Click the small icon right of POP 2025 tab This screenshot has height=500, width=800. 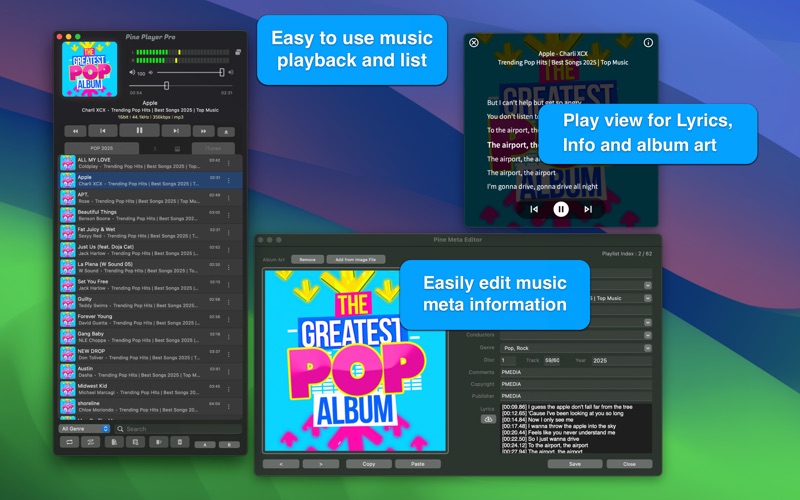[155, 148]
